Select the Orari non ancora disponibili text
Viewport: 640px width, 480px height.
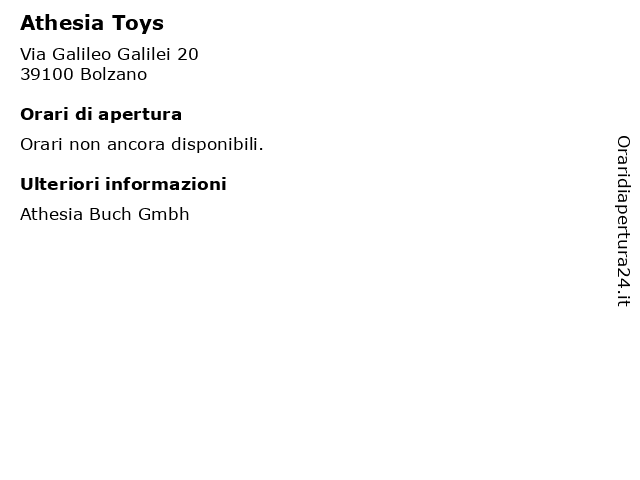(x=142, y=144)
